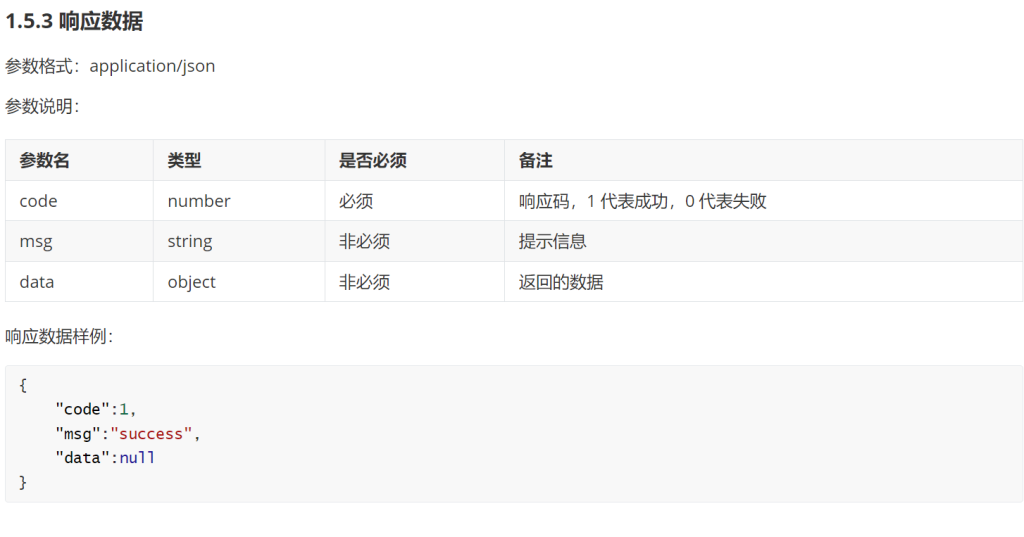Viewport: 1024px width, 537px height.
Task: Click the "null" value in the JSON sample
Action: [x=137, y=458]
